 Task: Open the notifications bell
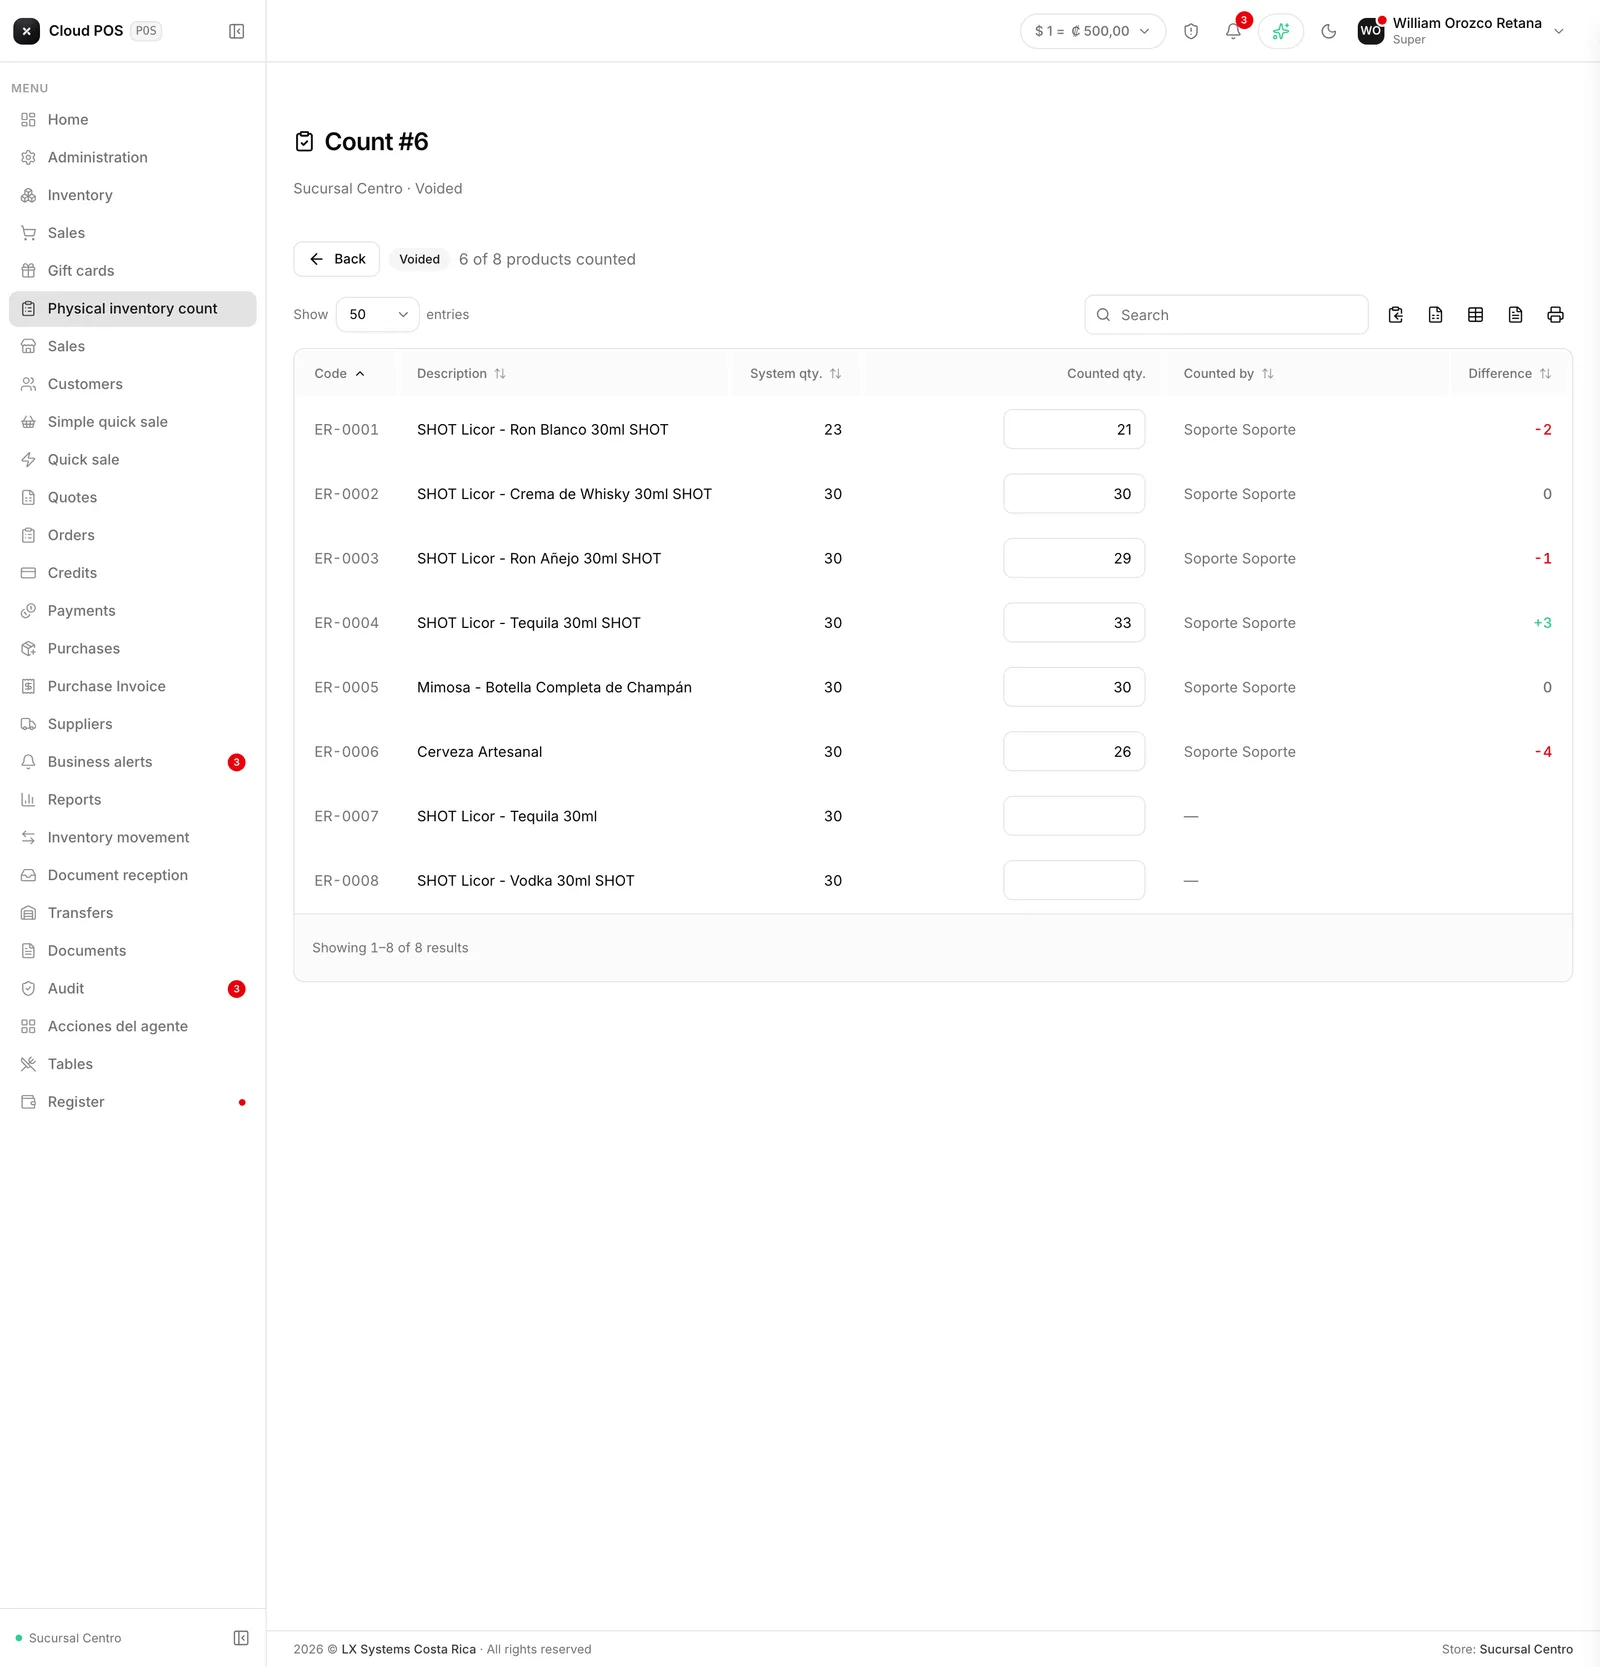(x=1233, y=31)
